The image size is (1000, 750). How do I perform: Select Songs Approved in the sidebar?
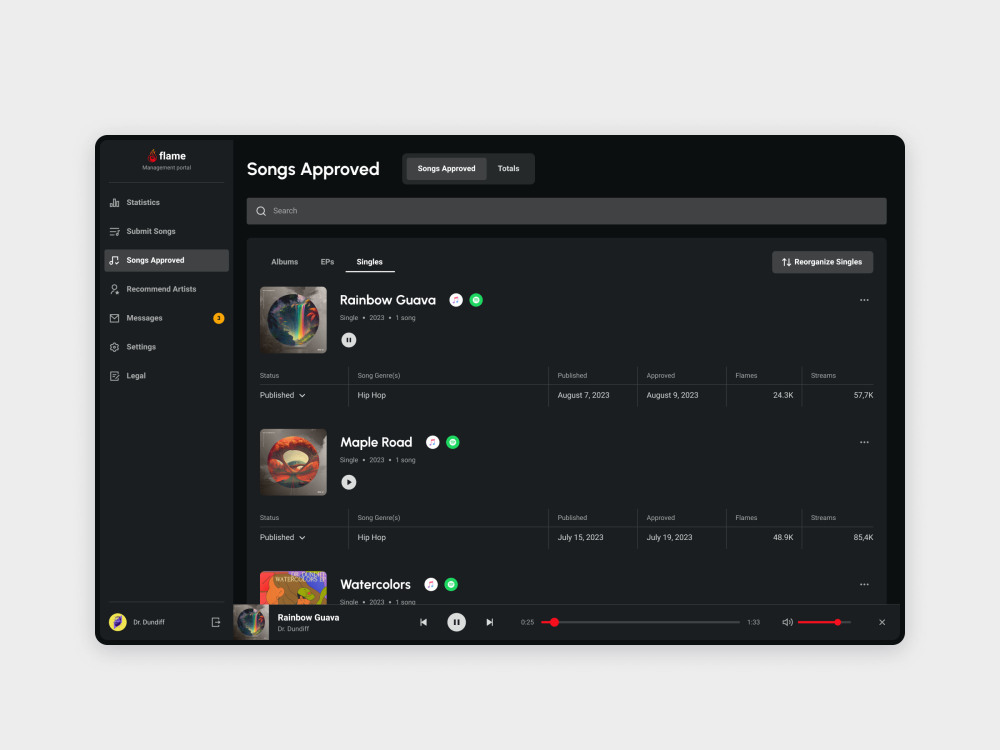click(x=166, y=260)
